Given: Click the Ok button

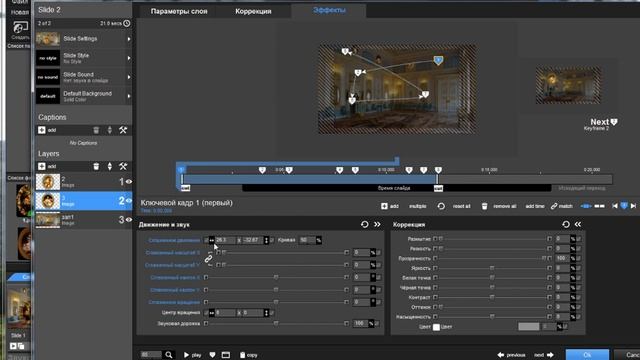Looking at the screenshot, I should 587,355.
